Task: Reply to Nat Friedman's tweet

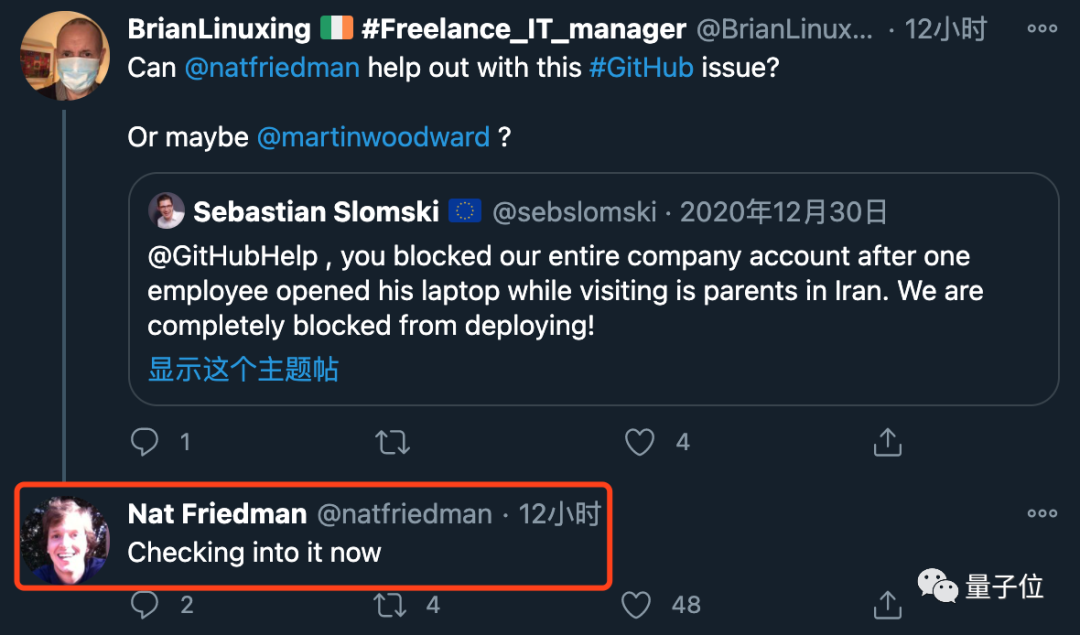Action: click(x=146, y=604)
